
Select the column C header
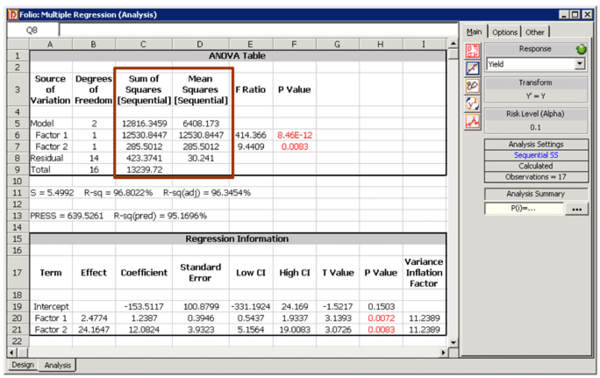tap(143, 44)
